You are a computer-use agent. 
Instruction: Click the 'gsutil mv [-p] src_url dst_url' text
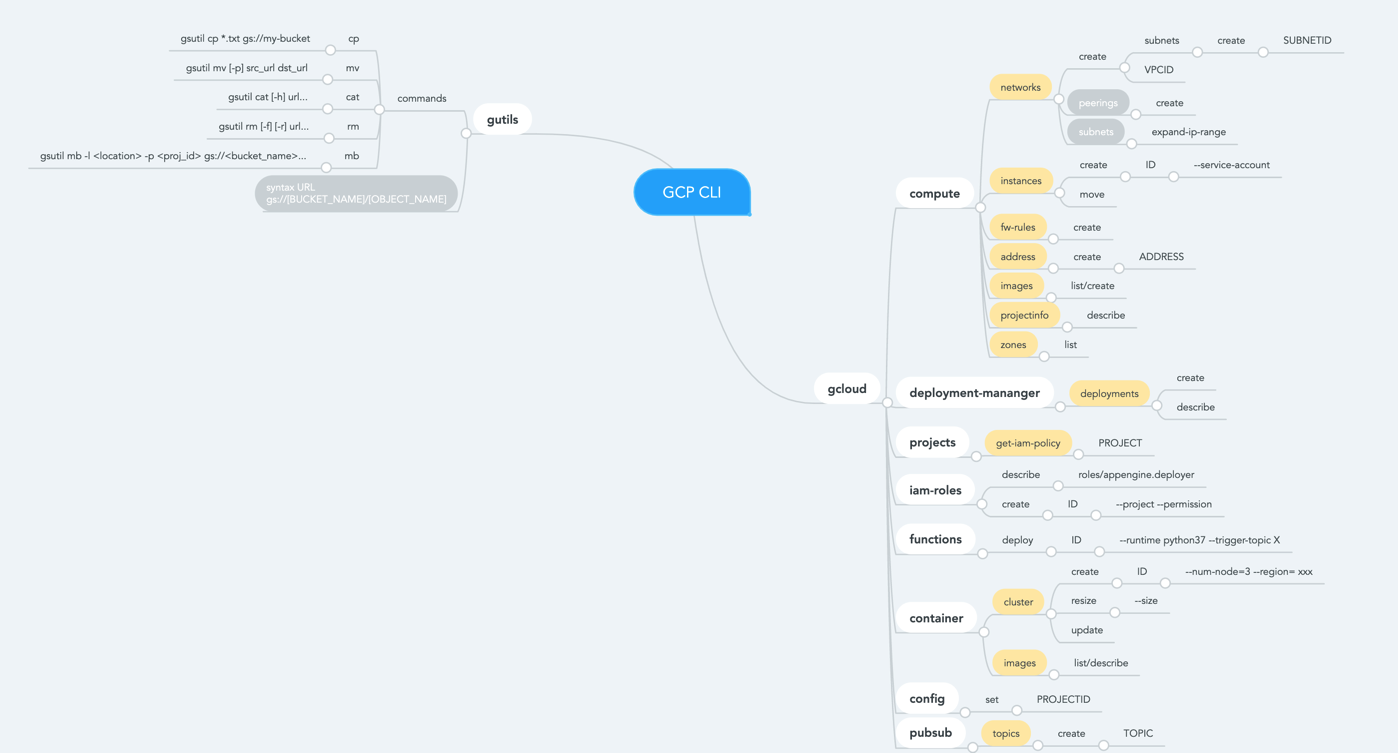(x=246, y=68)
